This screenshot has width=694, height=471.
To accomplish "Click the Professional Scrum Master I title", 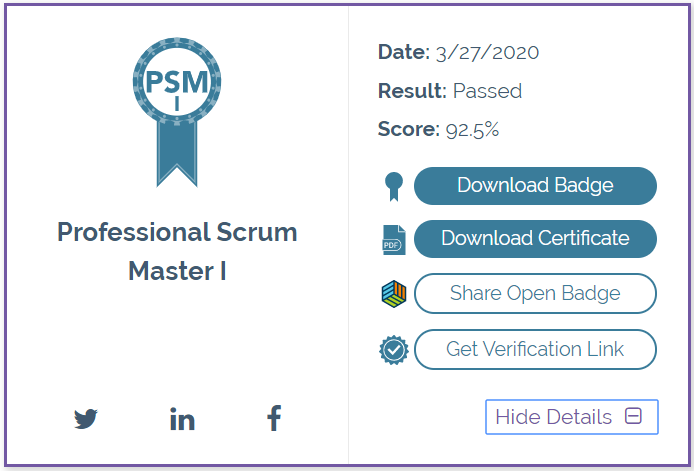I will 177,251.
